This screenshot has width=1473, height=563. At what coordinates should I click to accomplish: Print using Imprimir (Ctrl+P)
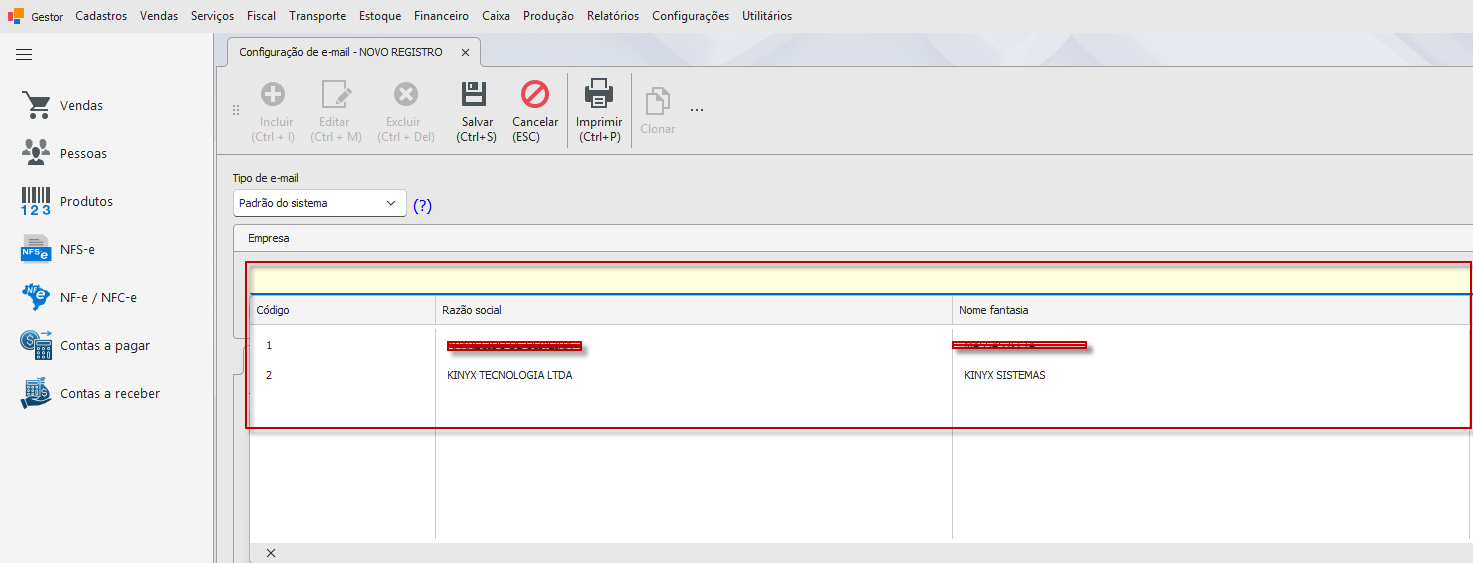pos(599,111)
